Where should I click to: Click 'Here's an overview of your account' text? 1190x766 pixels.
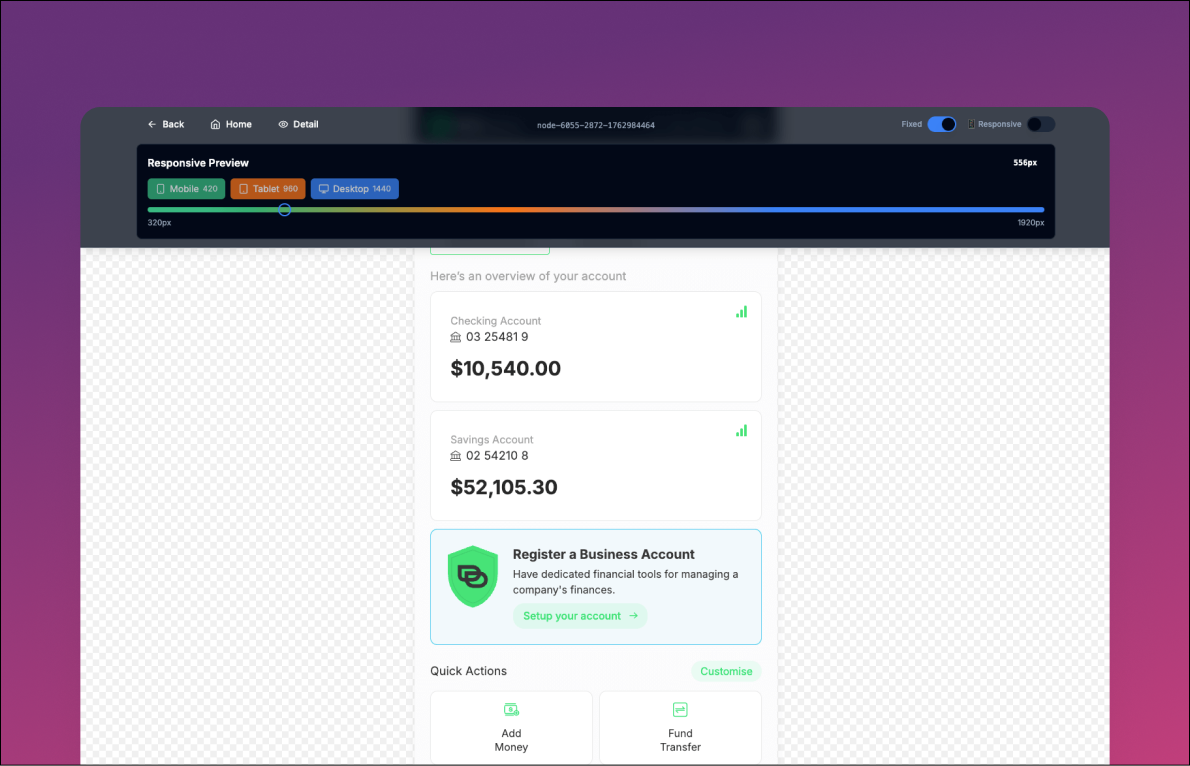click(528, 276)
